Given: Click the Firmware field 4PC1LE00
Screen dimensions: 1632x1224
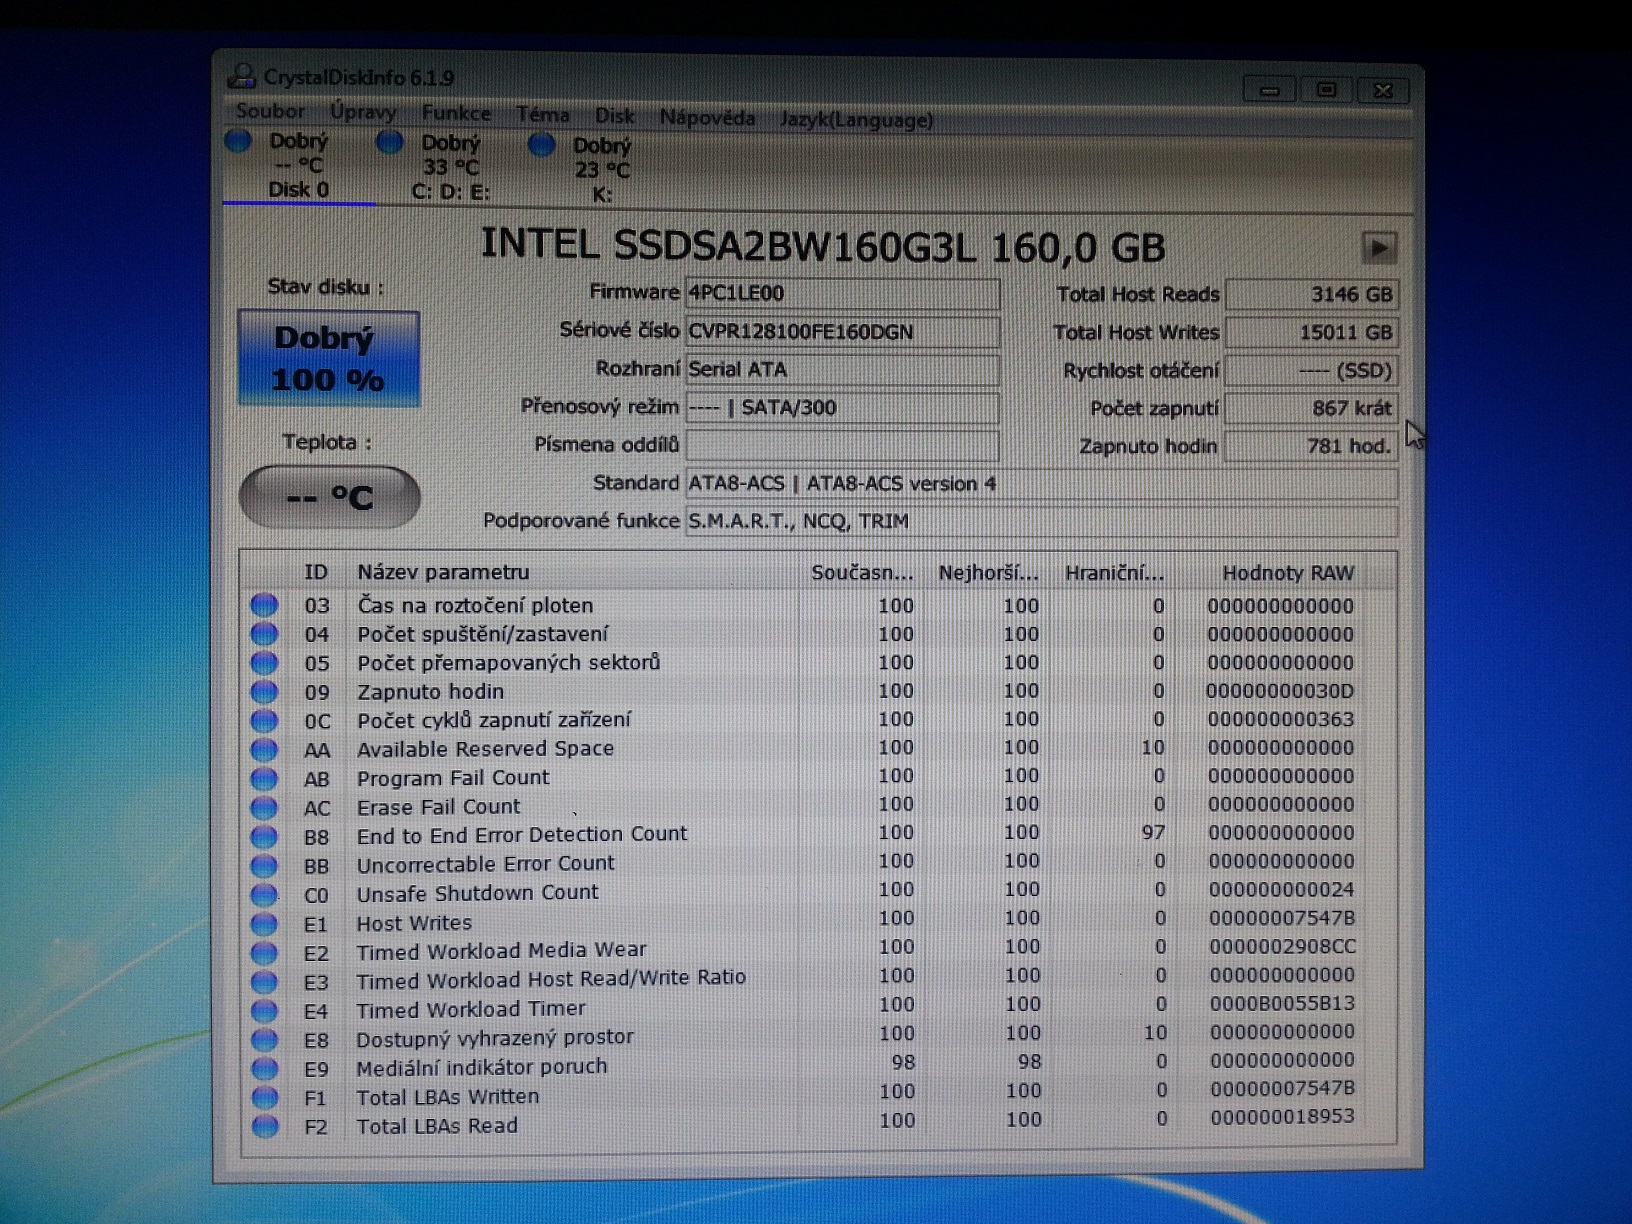Looking at the screenshot, I should pos(842,293).
